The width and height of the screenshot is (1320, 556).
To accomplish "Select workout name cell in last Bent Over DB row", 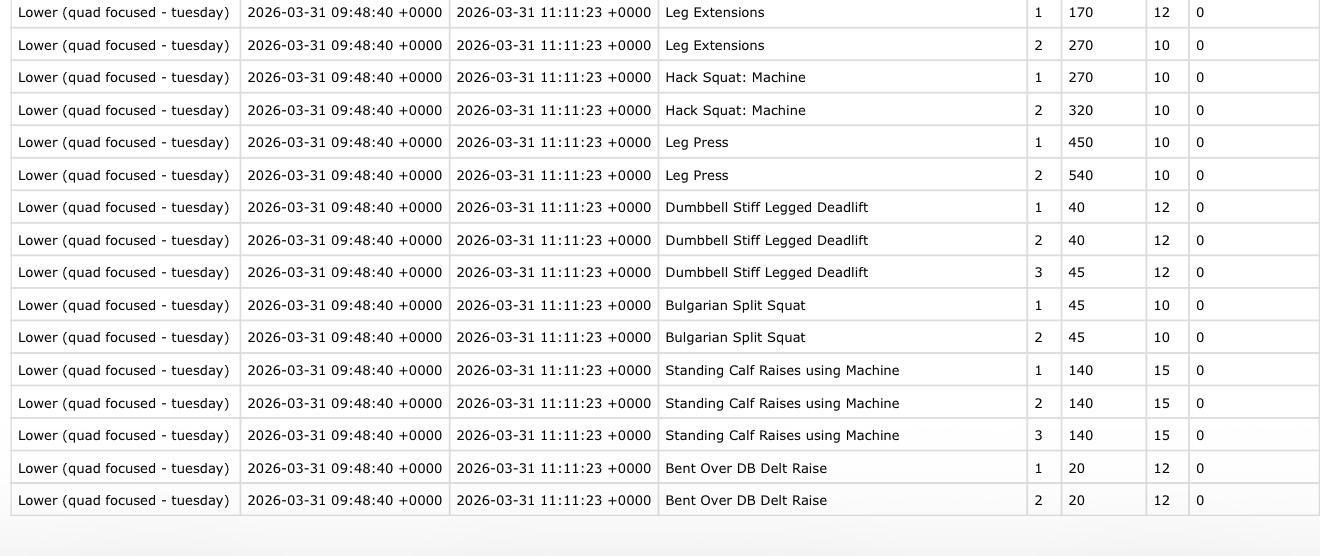I will pyautogui.click(x=124, y=500).
